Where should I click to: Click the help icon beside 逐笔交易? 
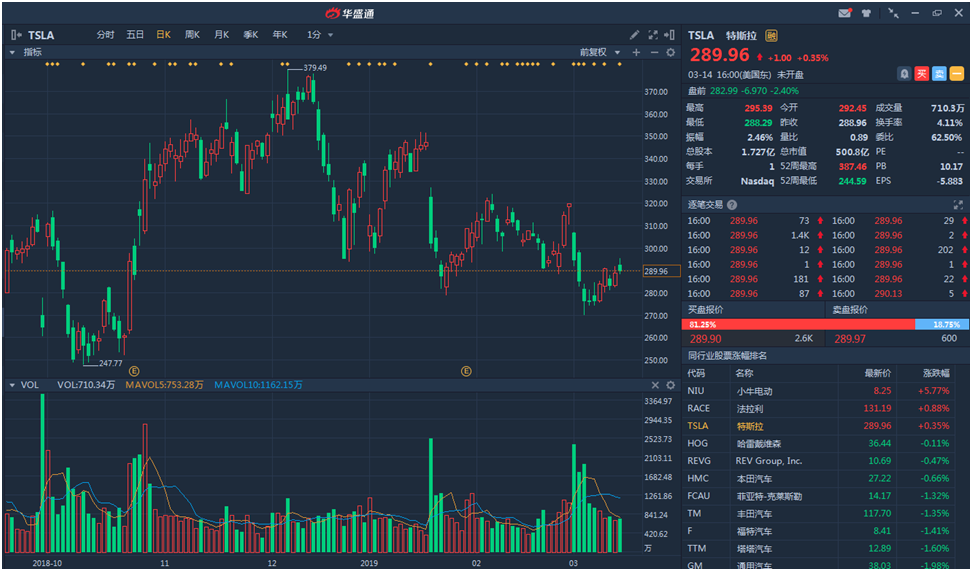(x=732, y=204)
